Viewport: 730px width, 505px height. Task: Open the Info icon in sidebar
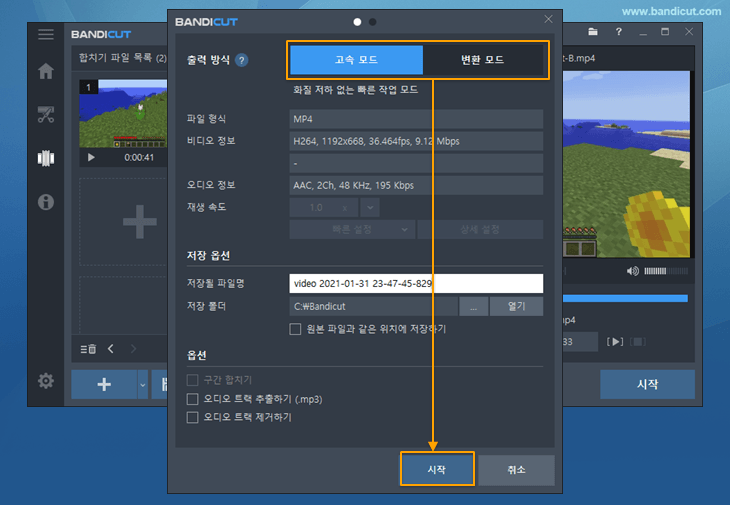pos(46,202)
